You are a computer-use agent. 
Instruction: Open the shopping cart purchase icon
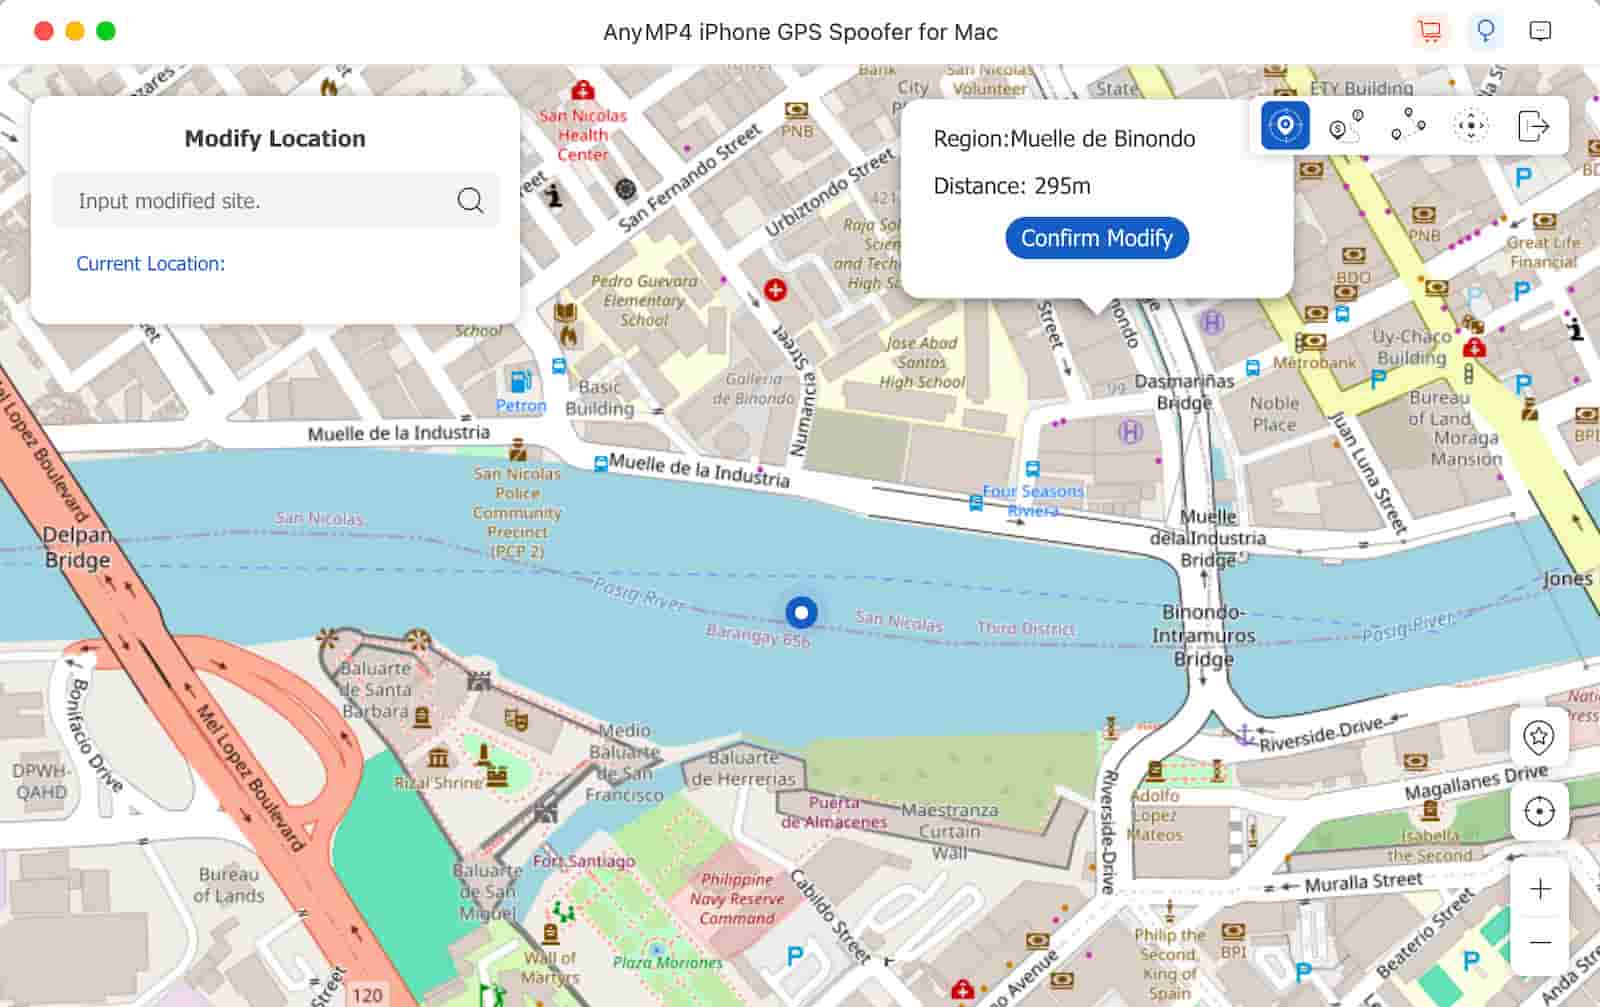coord(1430,31)
